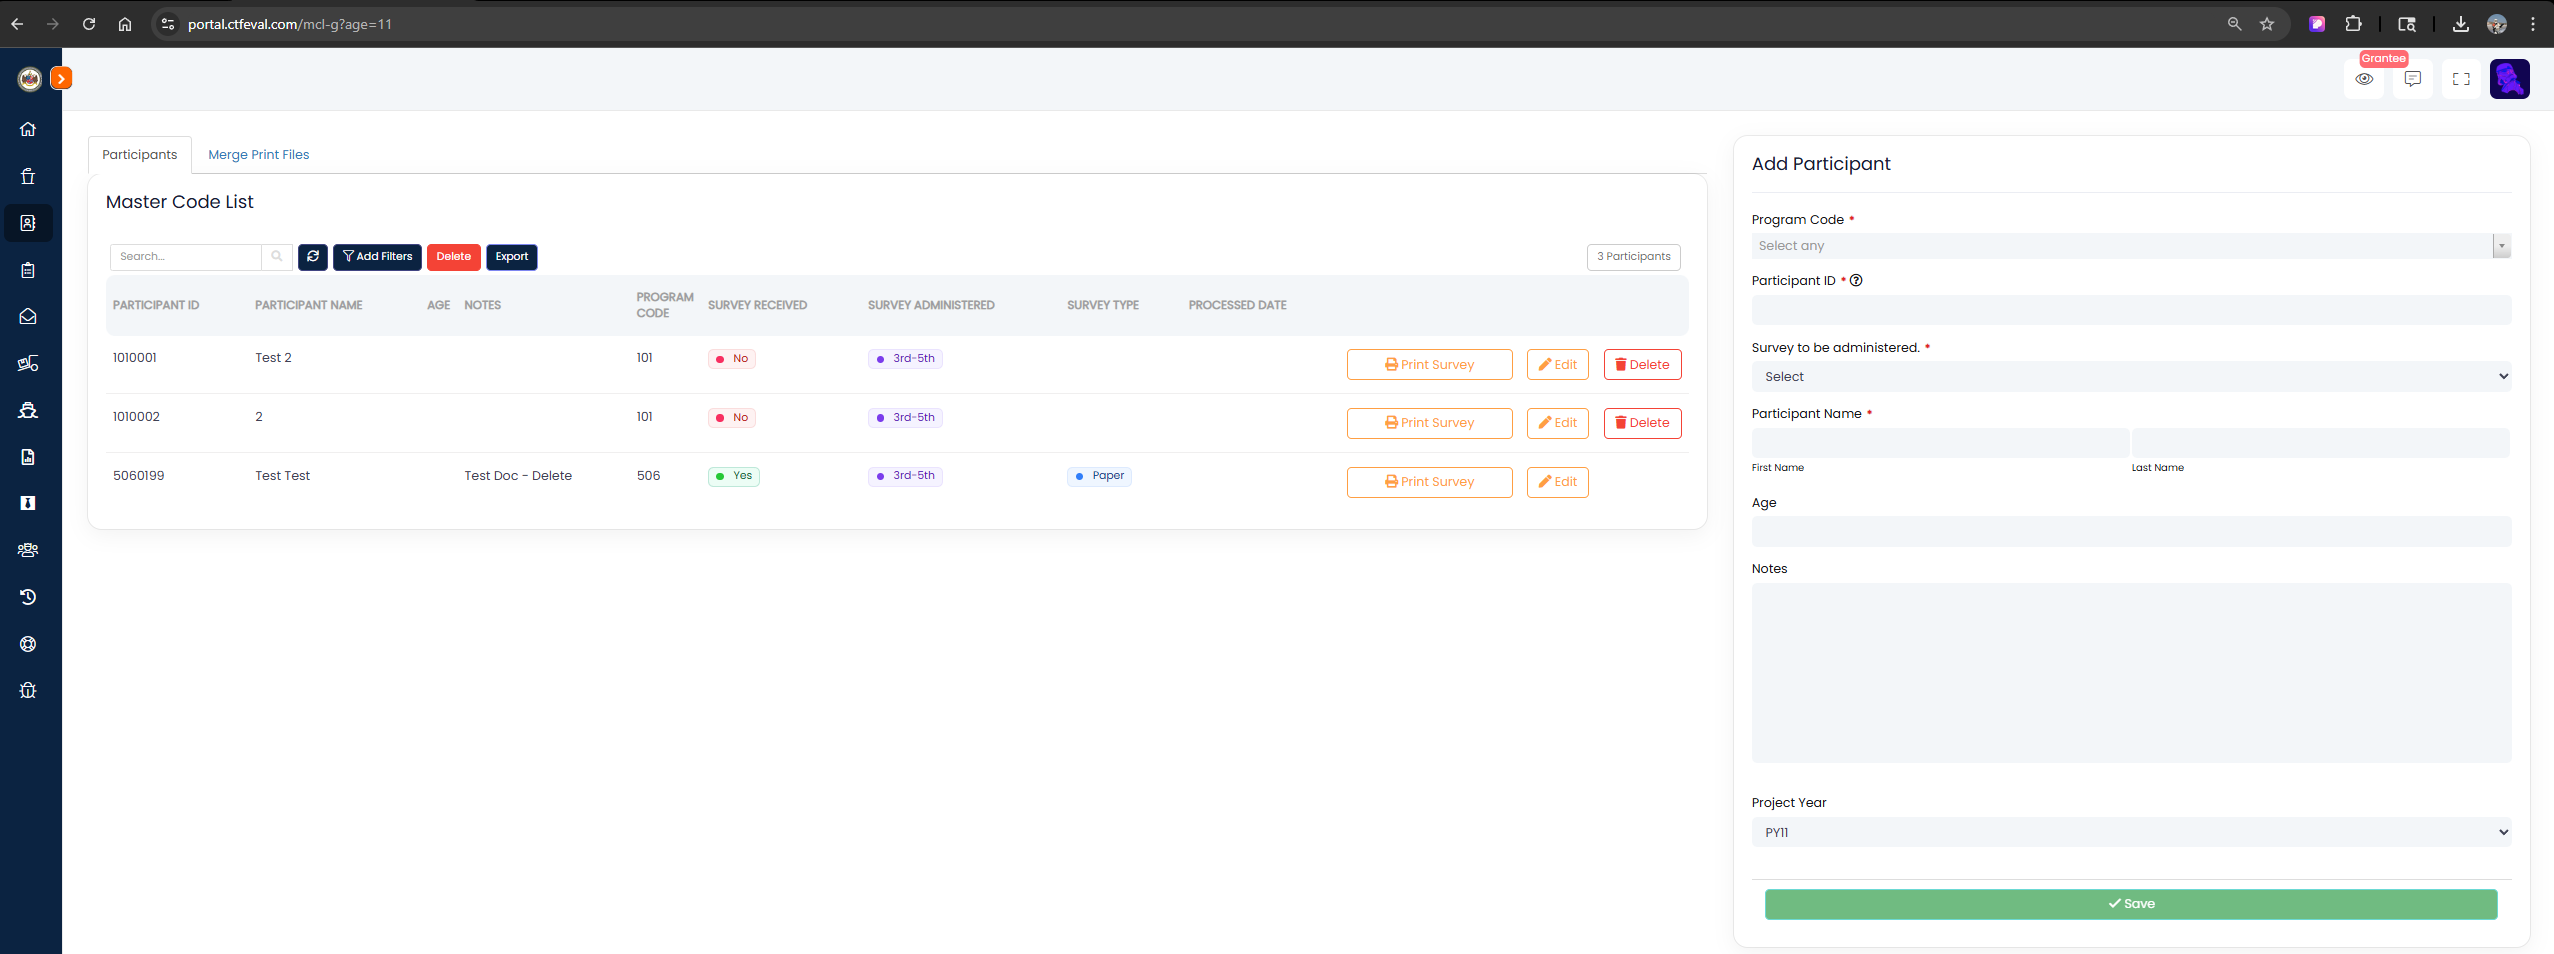2554x954 pixels.
Task: Click the home icon in the sidebar
Action: [28, 129]
